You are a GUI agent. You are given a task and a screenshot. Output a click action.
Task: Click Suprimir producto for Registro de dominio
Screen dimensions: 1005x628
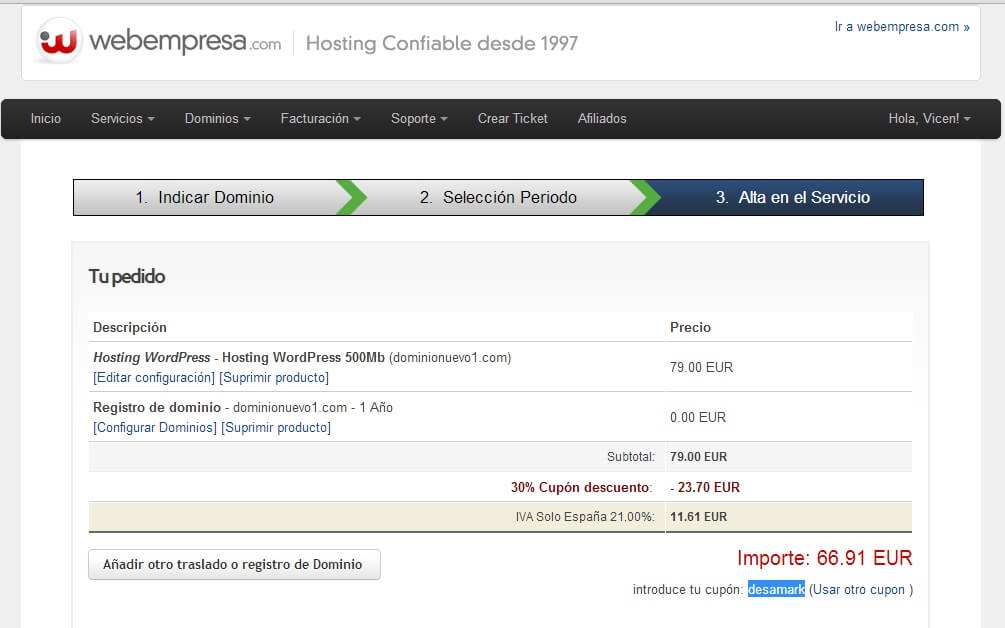pyautogui.click(x=276, y=427)
